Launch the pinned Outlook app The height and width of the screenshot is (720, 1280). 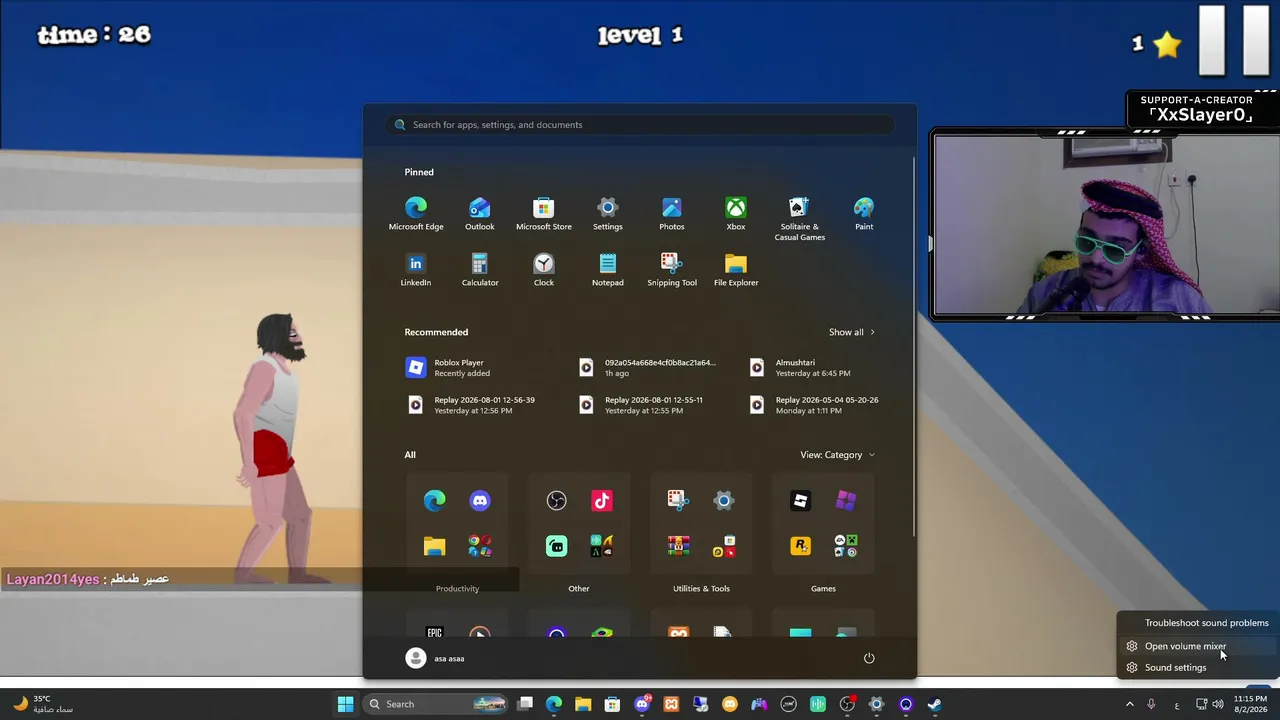[x=480, y=214]
